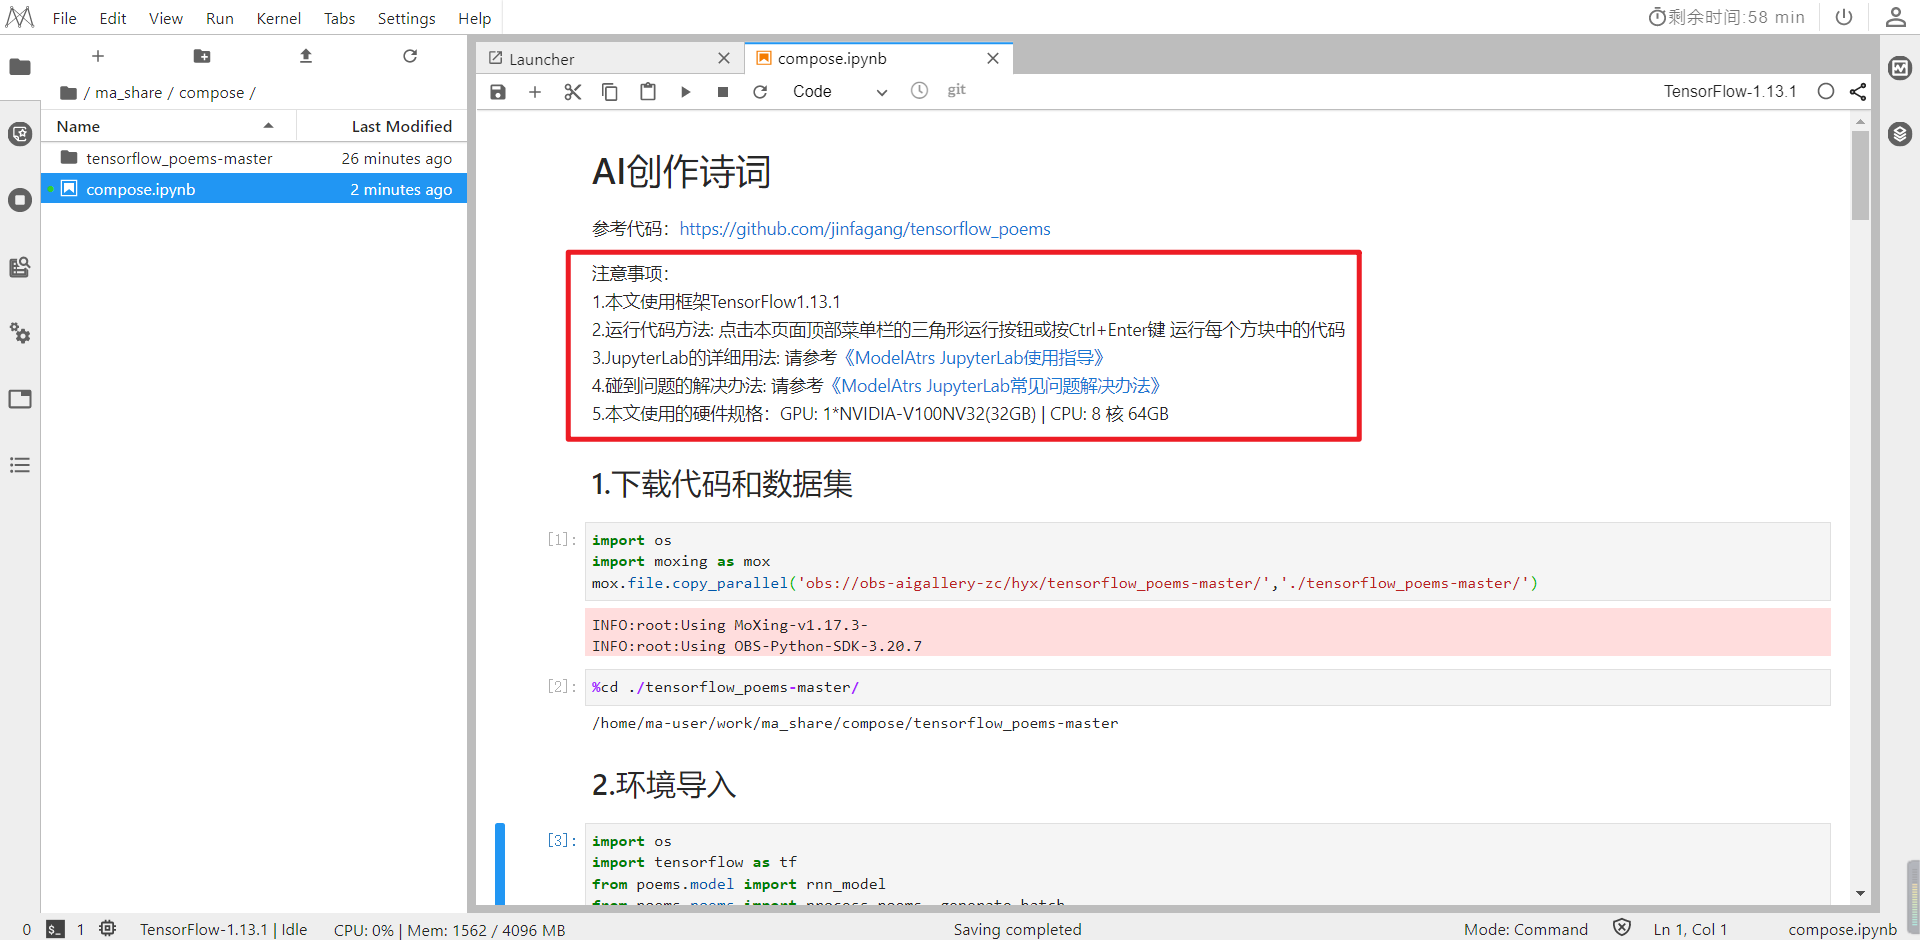Create a new launcher with plus icon
1920x940 pixels.
98,56
